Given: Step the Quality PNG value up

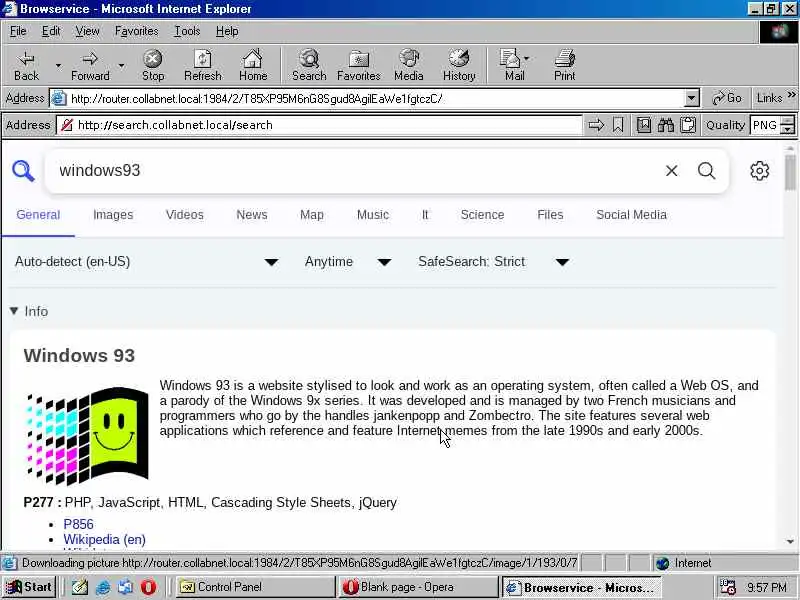Looking at the screenshot, I should tap(788, 121).
